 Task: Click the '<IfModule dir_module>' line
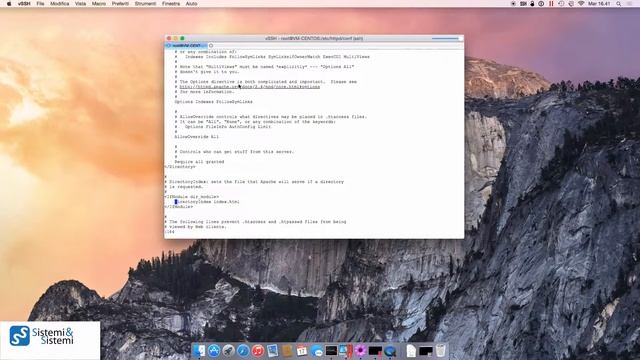(x=192, y=197)
